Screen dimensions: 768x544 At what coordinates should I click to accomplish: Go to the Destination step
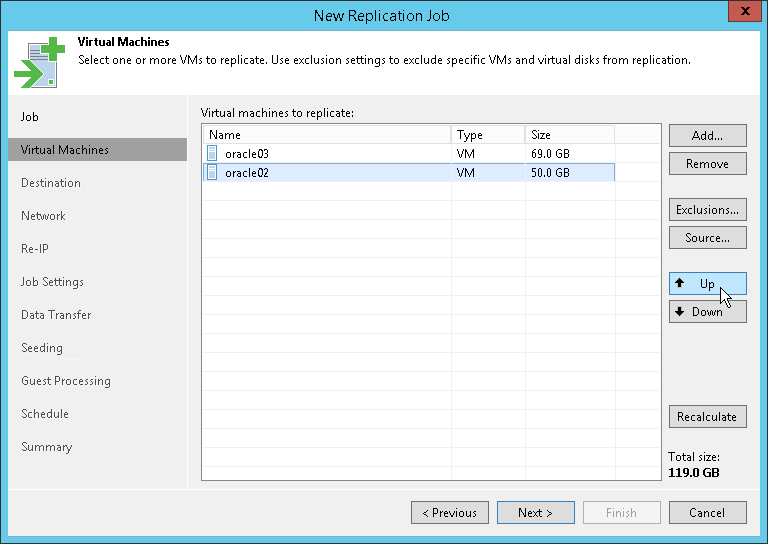pyautogui.click(x=51, y=183)
